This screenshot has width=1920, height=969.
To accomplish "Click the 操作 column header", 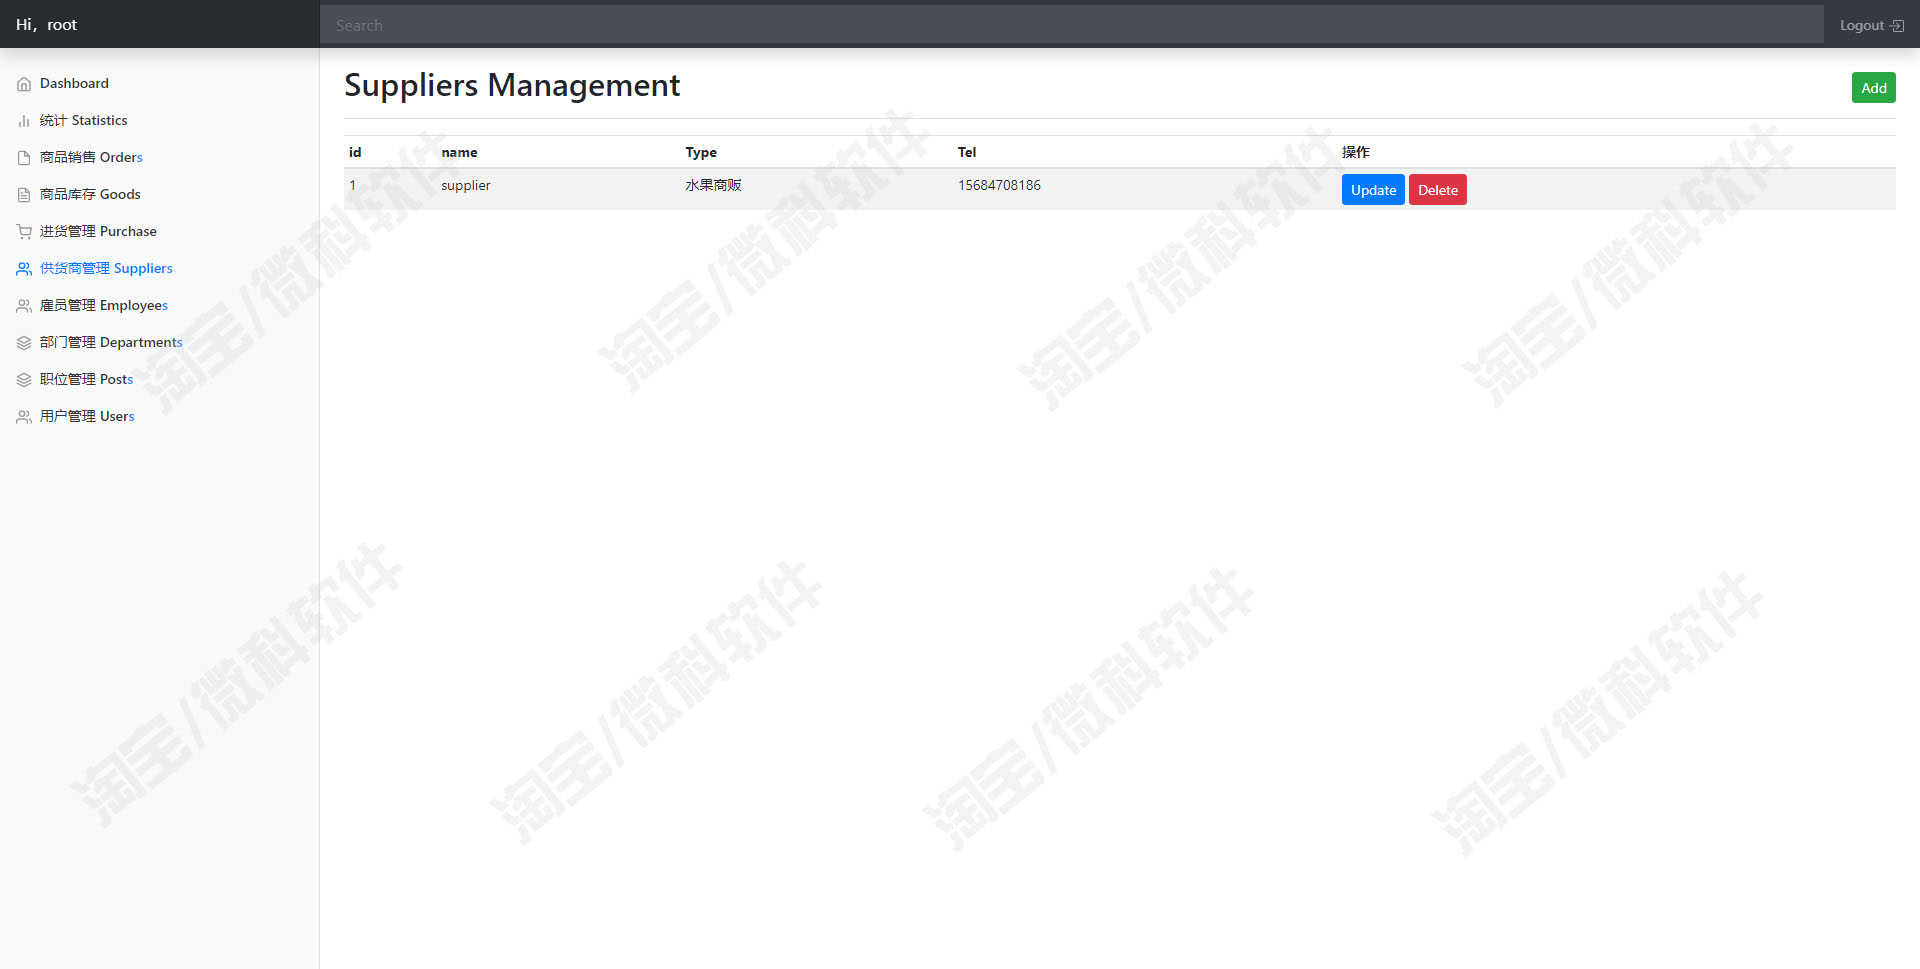I will (1356, 153).
